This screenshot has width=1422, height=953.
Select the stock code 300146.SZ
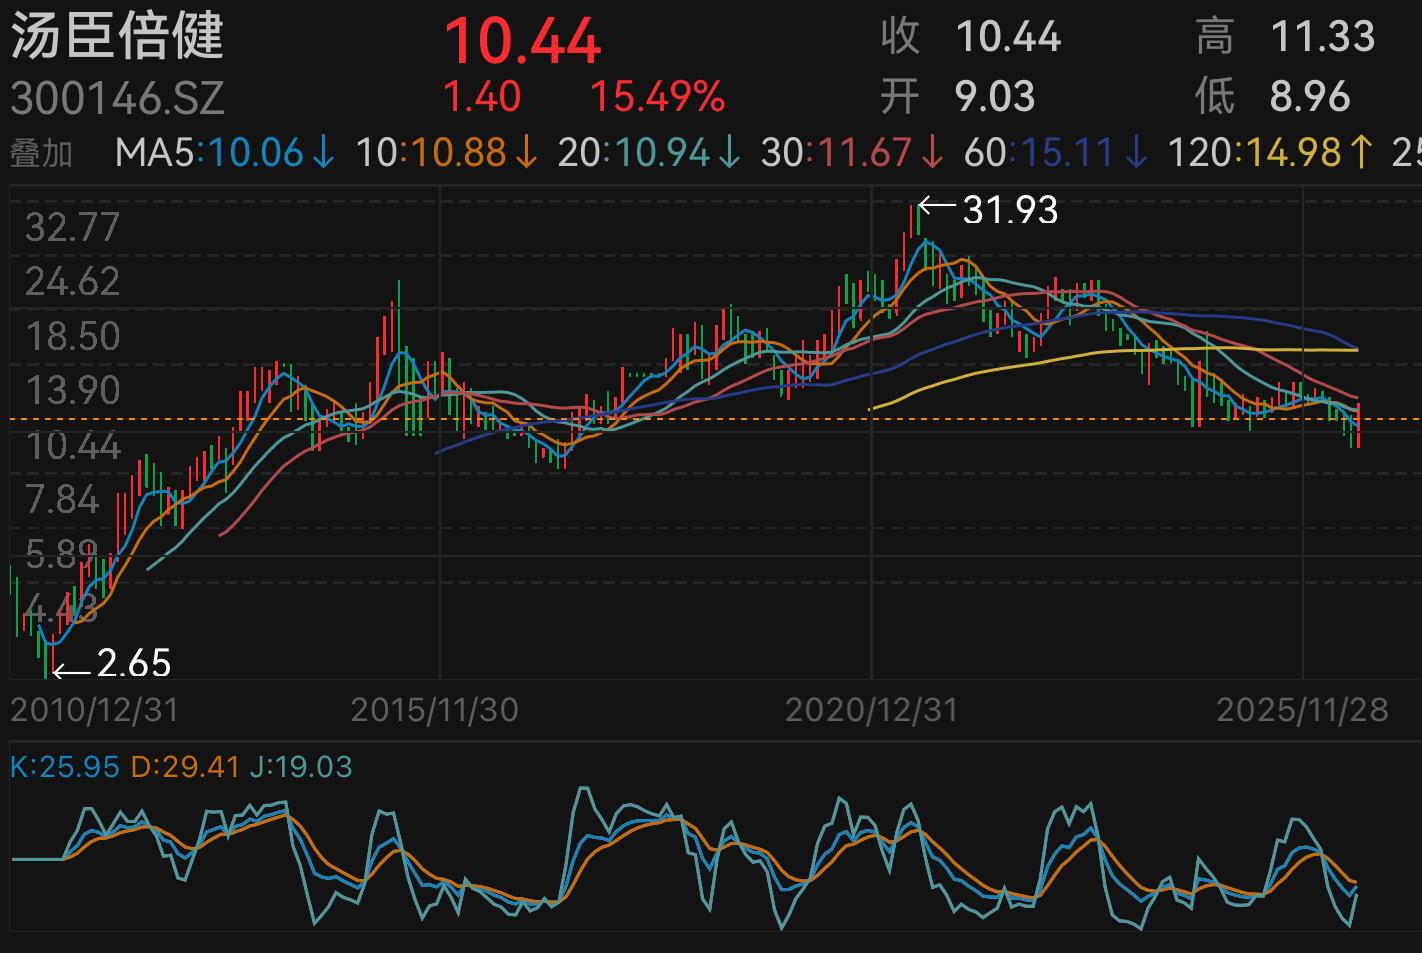117,98
